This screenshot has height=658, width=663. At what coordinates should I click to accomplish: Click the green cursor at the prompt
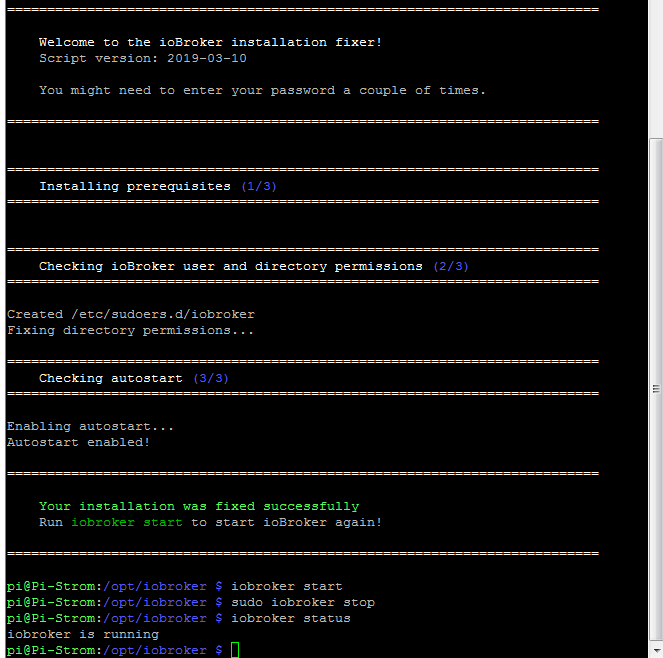point(235,650)
